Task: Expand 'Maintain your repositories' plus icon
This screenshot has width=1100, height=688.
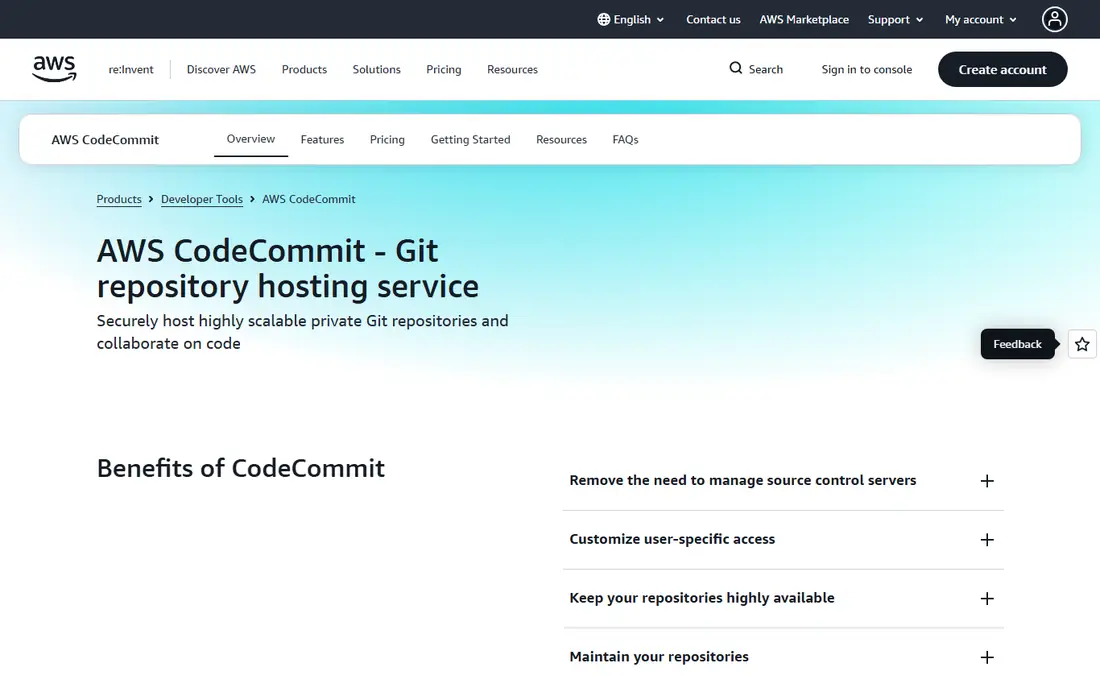Action: click(x=986, y=658)
